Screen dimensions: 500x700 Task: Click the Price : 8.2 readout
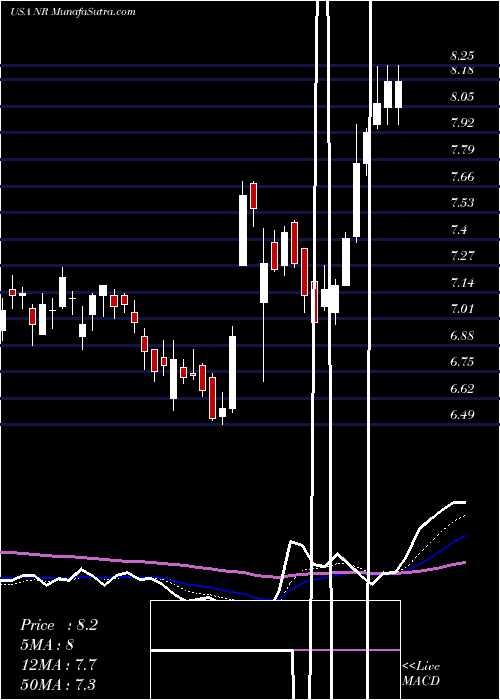[x=58, y=625]
